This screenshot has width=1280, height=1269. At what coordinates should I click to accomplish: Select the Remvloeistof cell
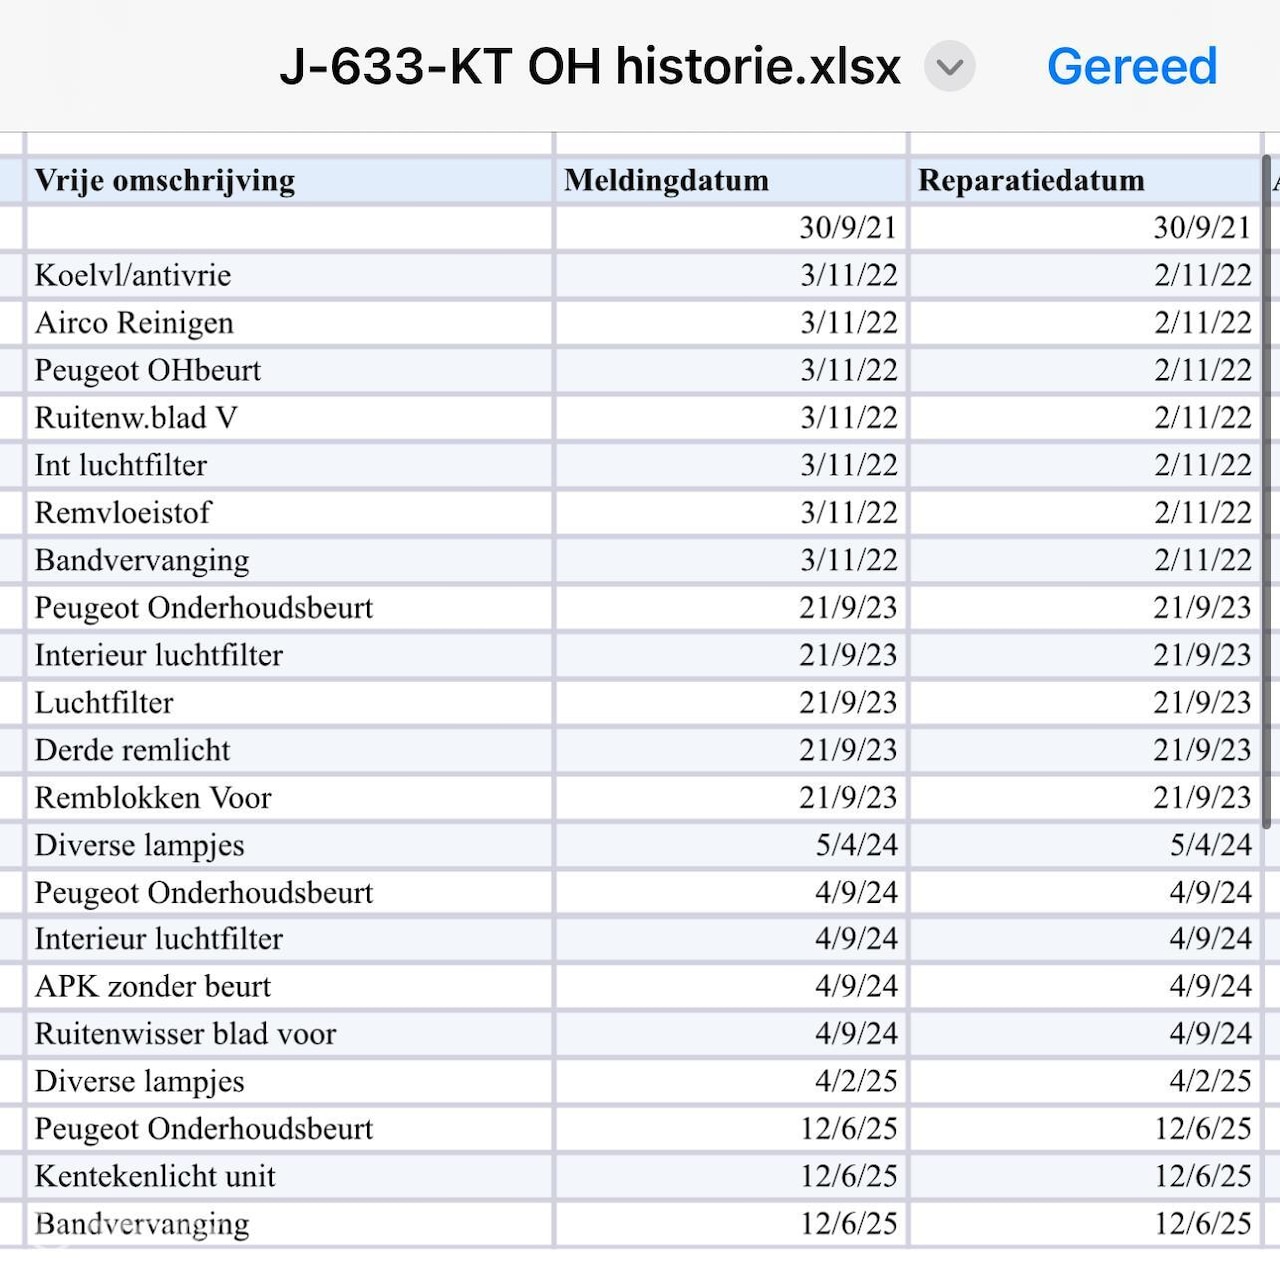[288, 513]
